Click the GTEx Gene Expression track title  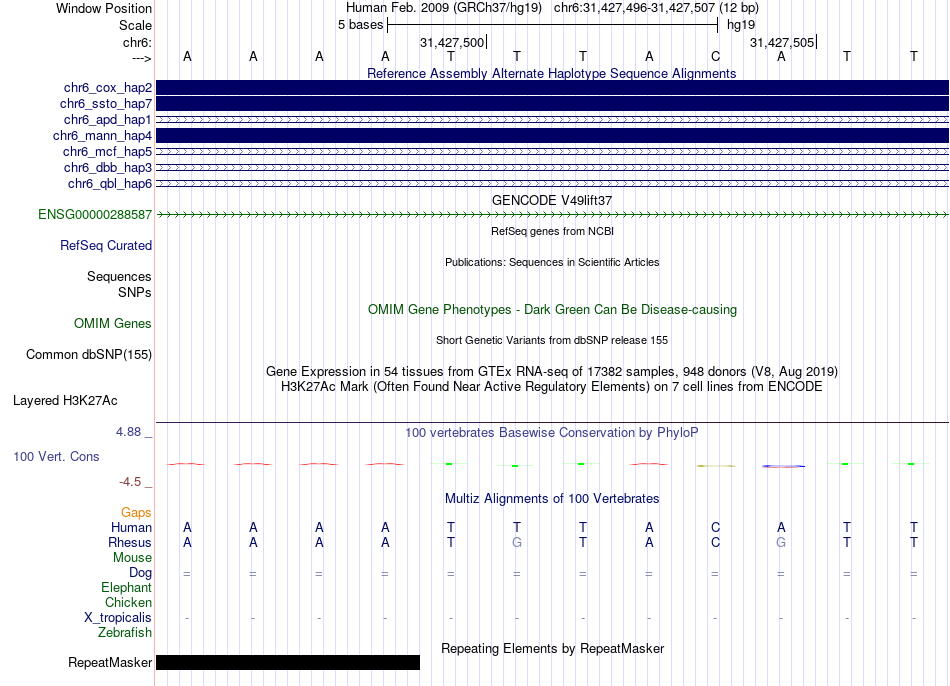pyautogui.click(x=552, y=371)
